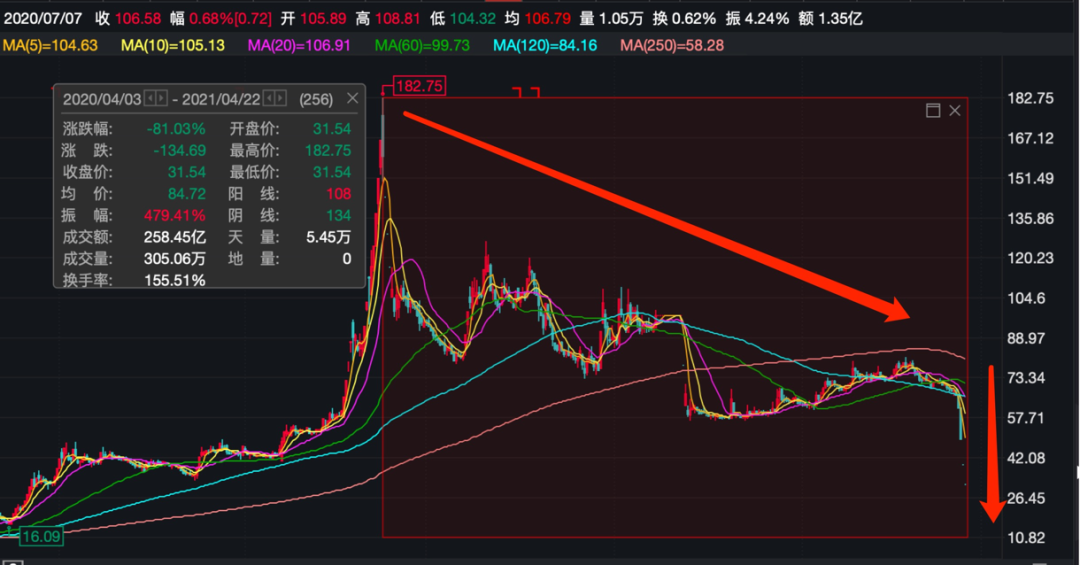Viewport: 1080px width, 565px height.
Task: Click the 155.51% turnover rate value
Action: click(x=174, y=280)
